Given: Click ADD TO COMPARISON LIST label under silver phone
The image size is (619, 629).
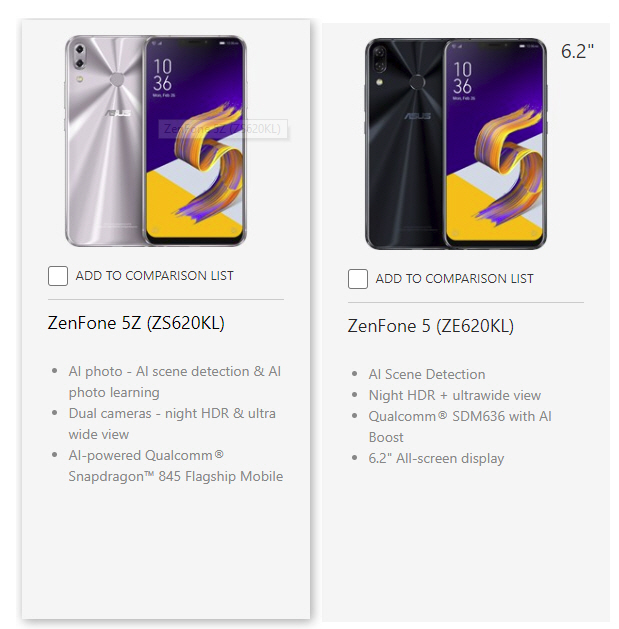Looking at the screenshot, I should click(x=154, y=276).
